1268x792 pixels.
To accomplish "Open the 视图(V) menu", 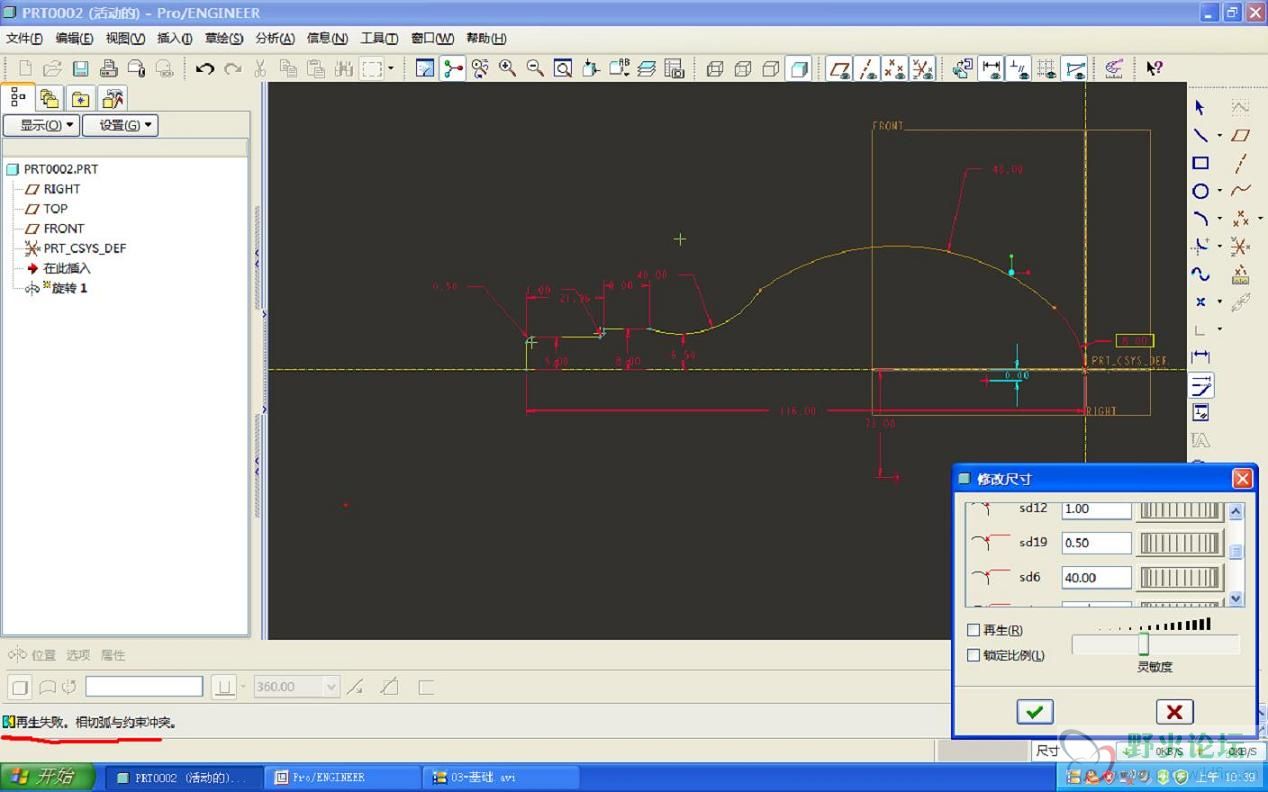I will (125, 38).
